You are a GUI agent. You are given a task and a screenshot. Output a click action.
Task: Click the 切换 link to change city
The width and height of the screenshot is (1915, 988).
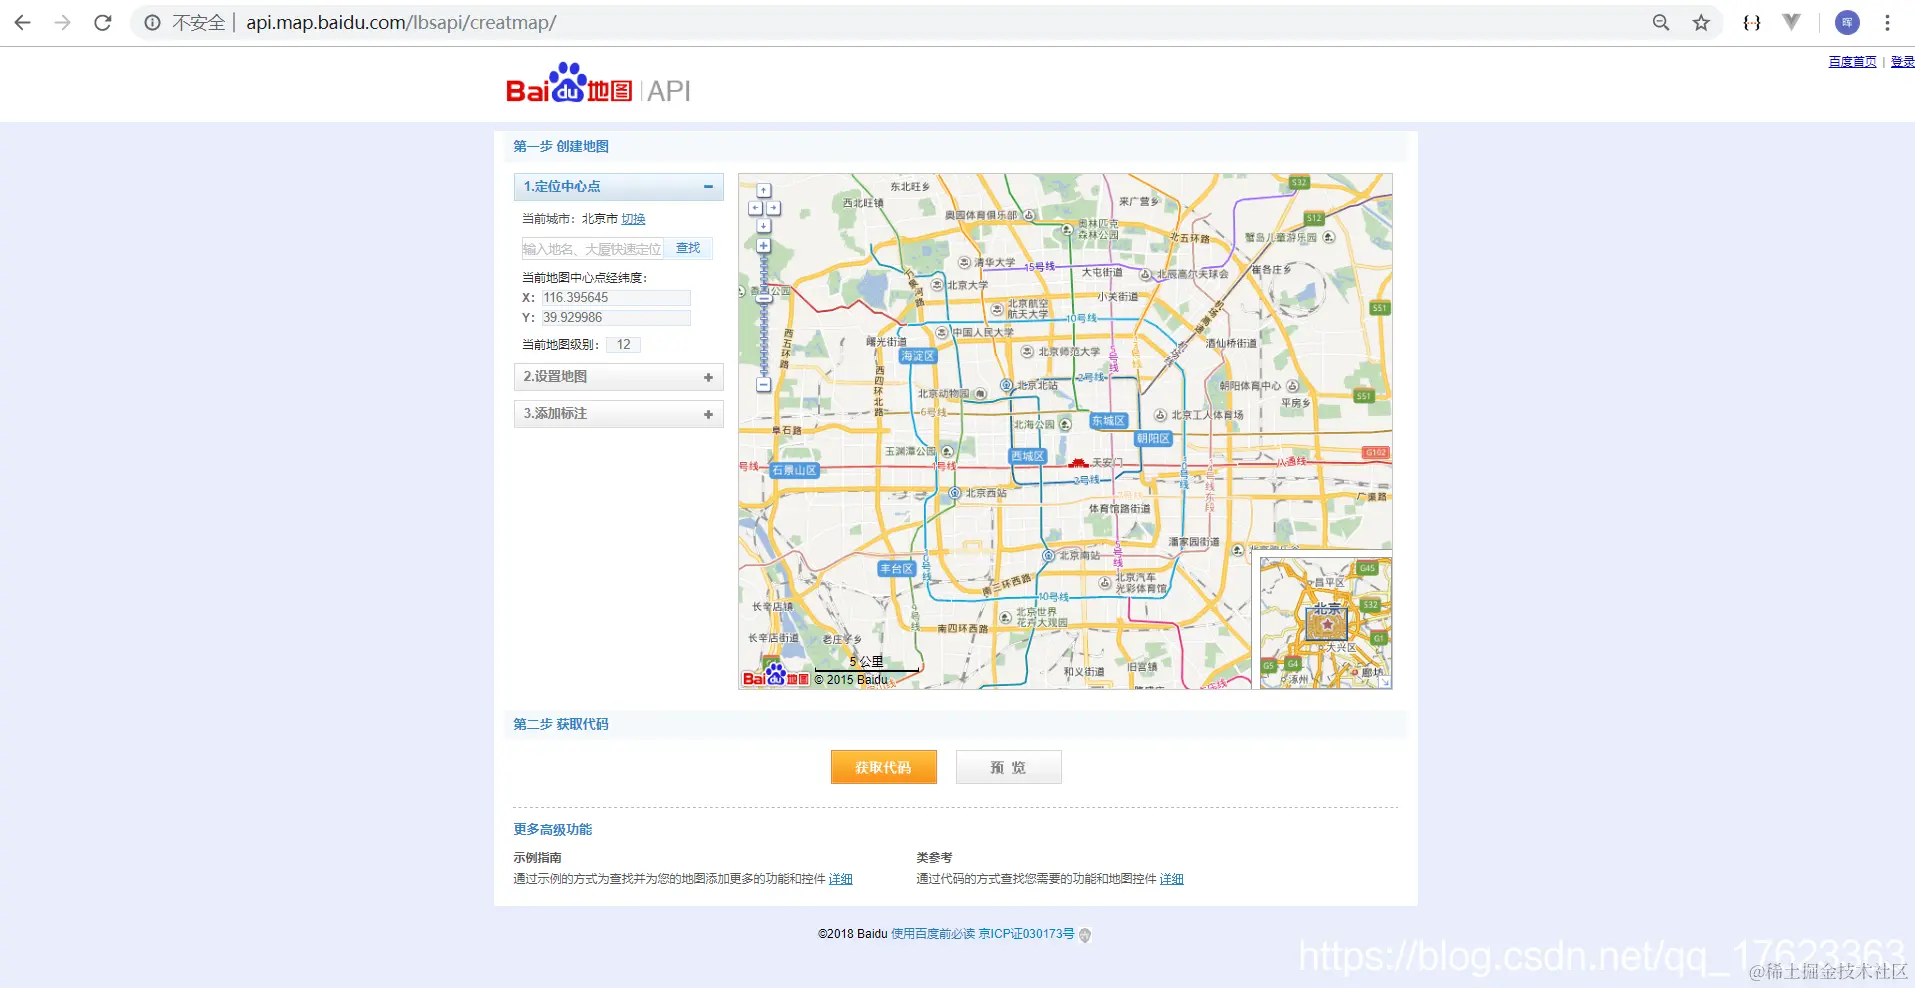click(632, 218)
